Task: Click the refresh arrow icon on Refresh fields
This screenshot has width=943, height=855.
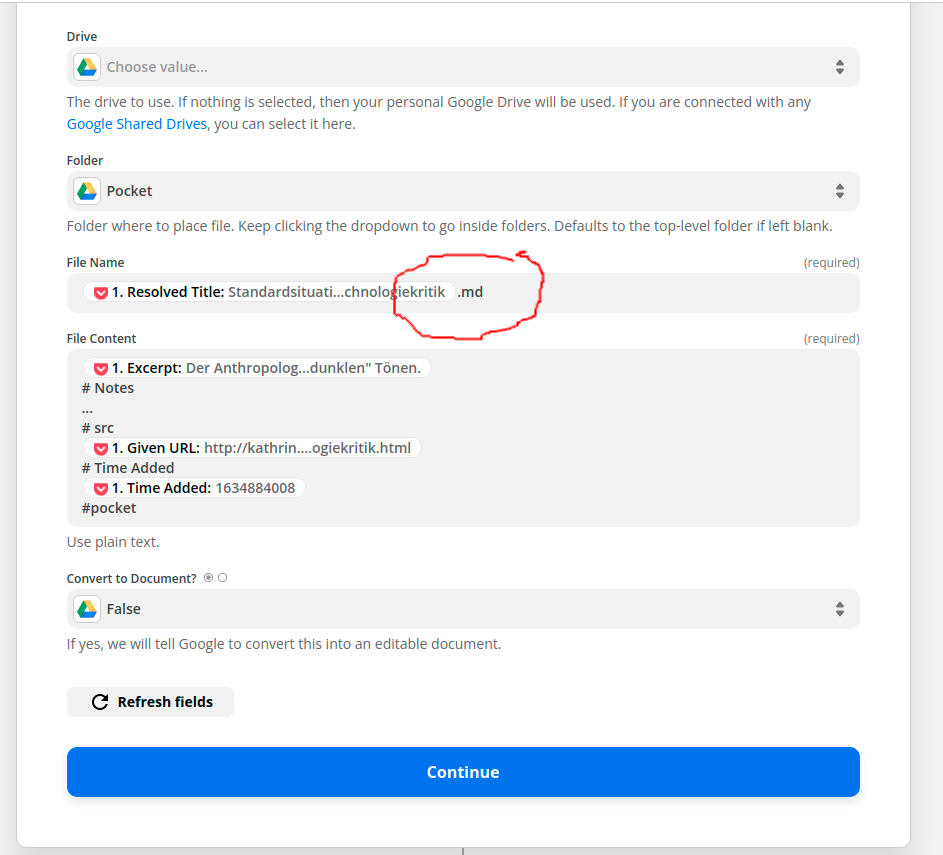Action: (100, 702)
